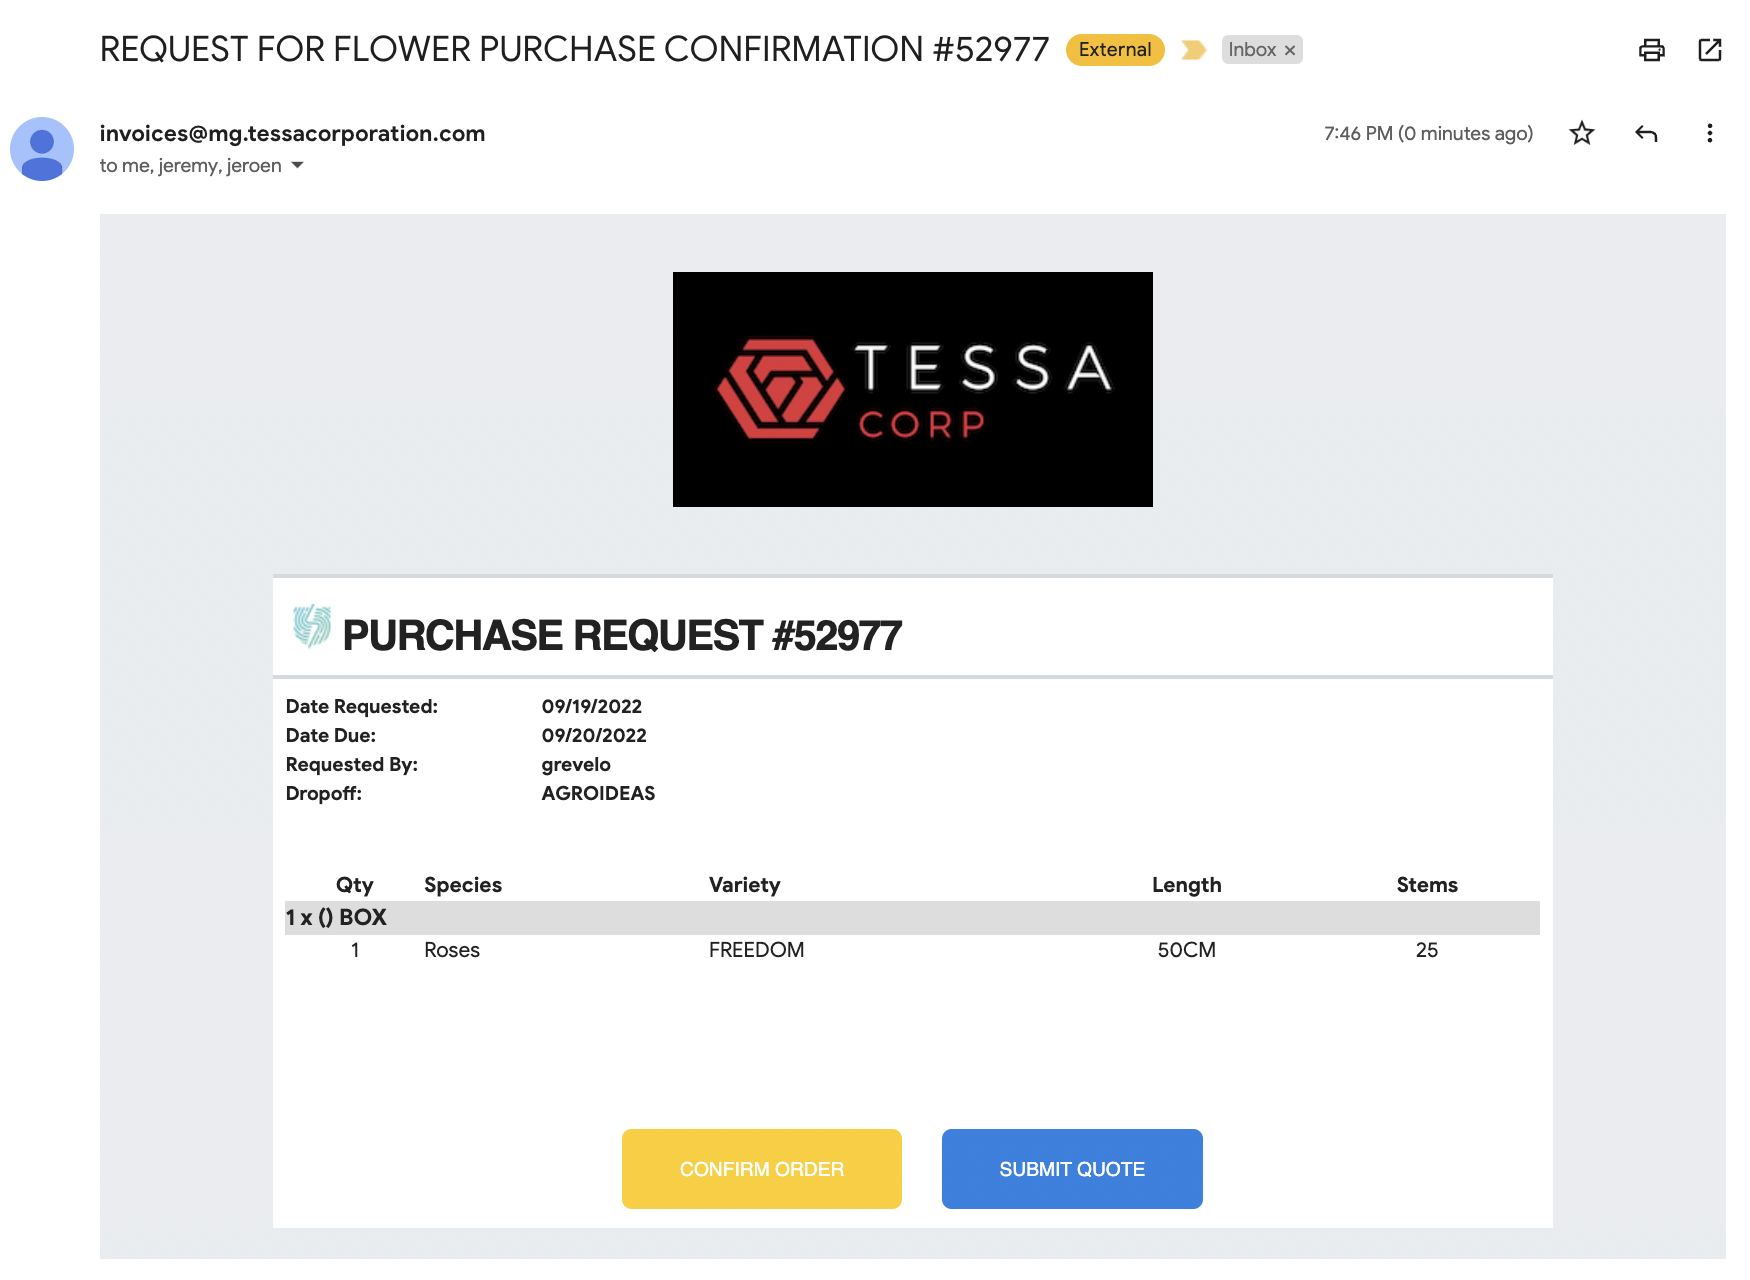Print this email using the printer icon

(x=1651, y=50)
